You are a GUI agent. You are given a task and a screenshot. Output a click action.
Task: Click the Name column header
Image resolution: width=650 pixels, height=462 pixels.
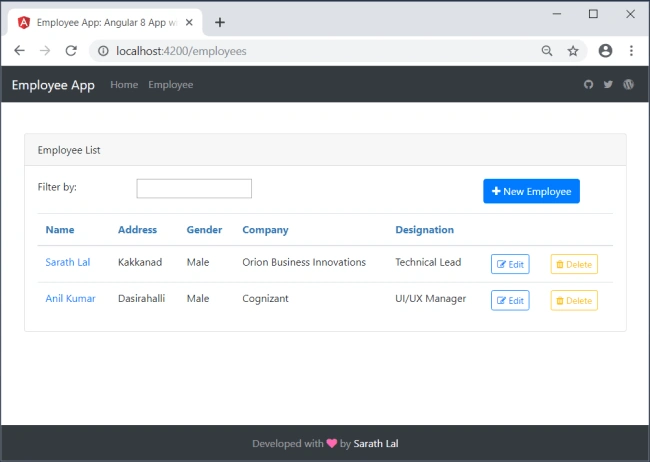click(x=60, y=230)
